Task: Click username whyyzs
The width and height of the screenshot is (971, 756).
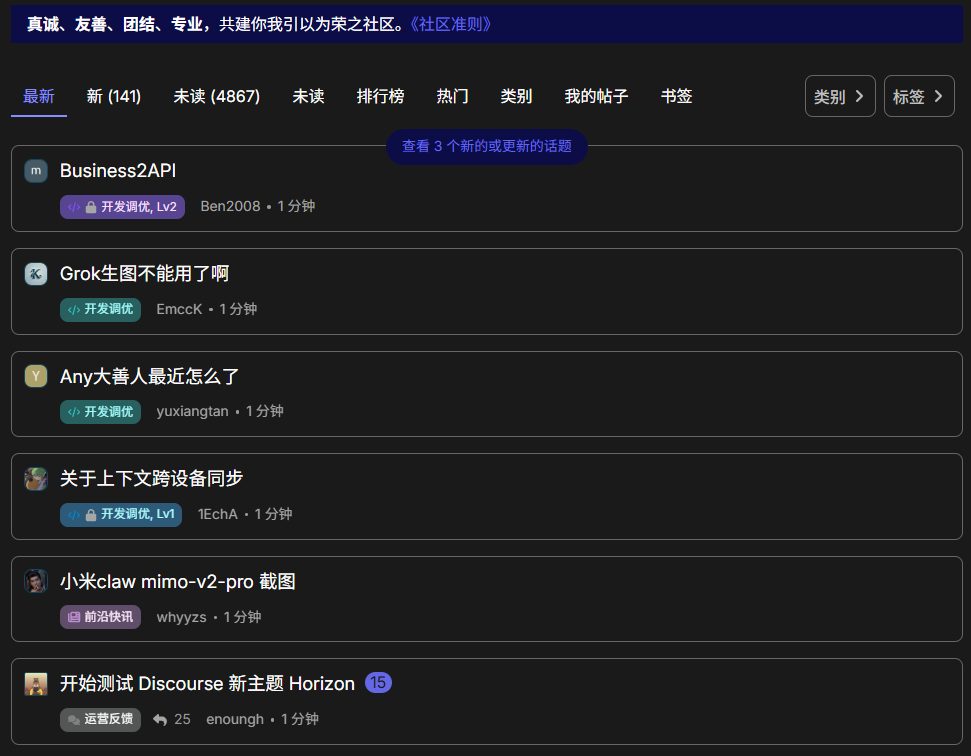Action: coord(181,617)
